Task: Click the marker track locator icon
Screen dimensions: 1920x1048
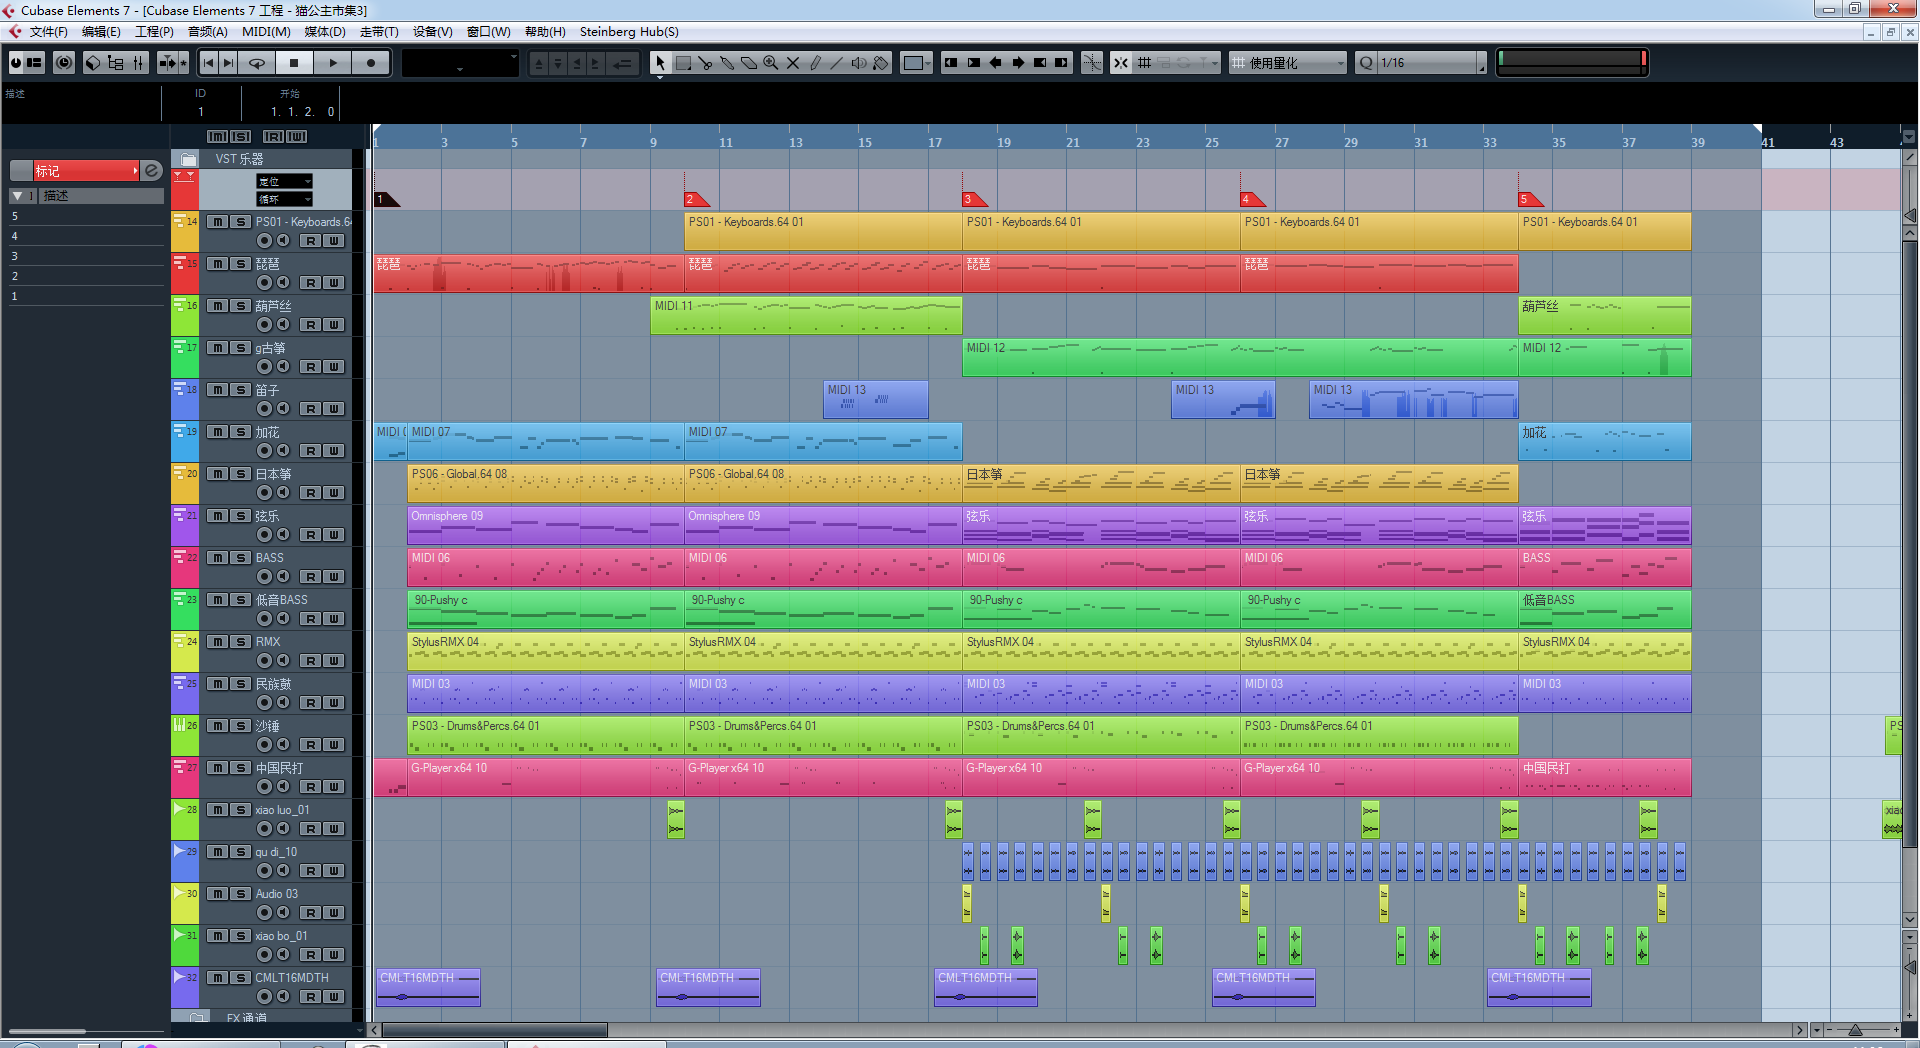Action: [x=184, y=176]
